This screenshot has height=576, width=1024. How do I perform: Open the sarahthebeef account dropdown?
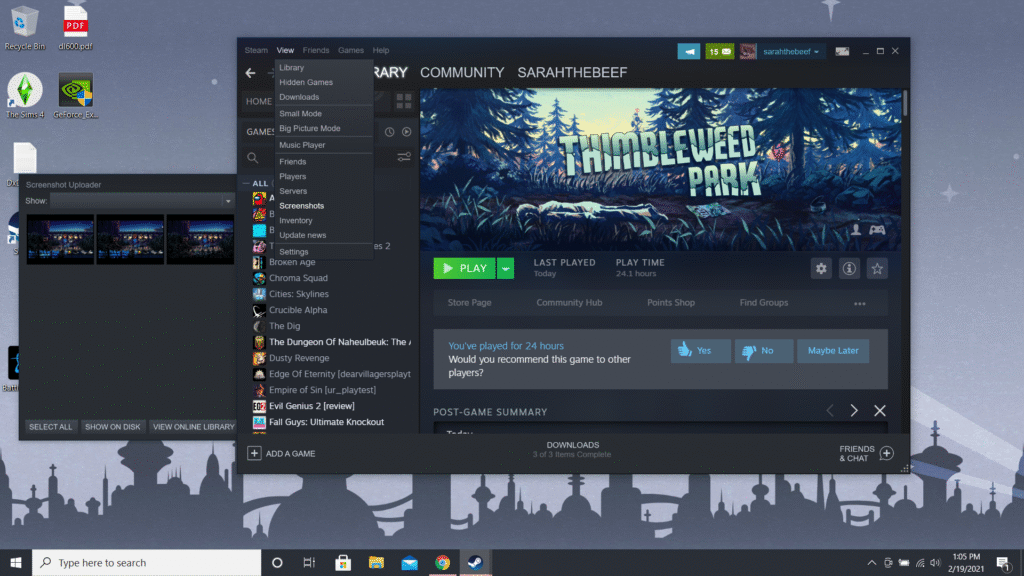(x=791, y=51)
